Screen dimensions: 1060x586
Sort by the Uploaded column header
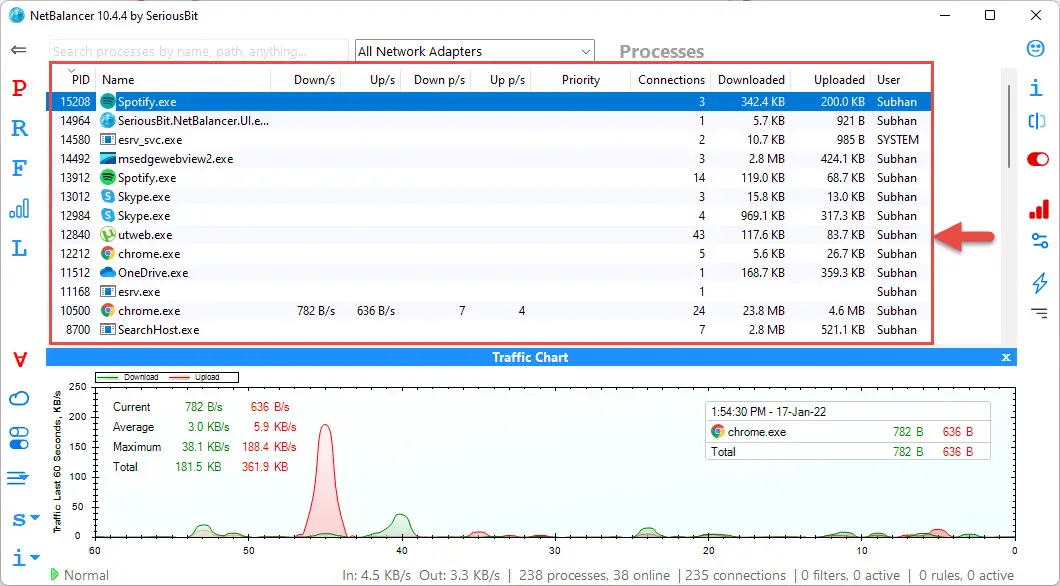tap(831, 80)
